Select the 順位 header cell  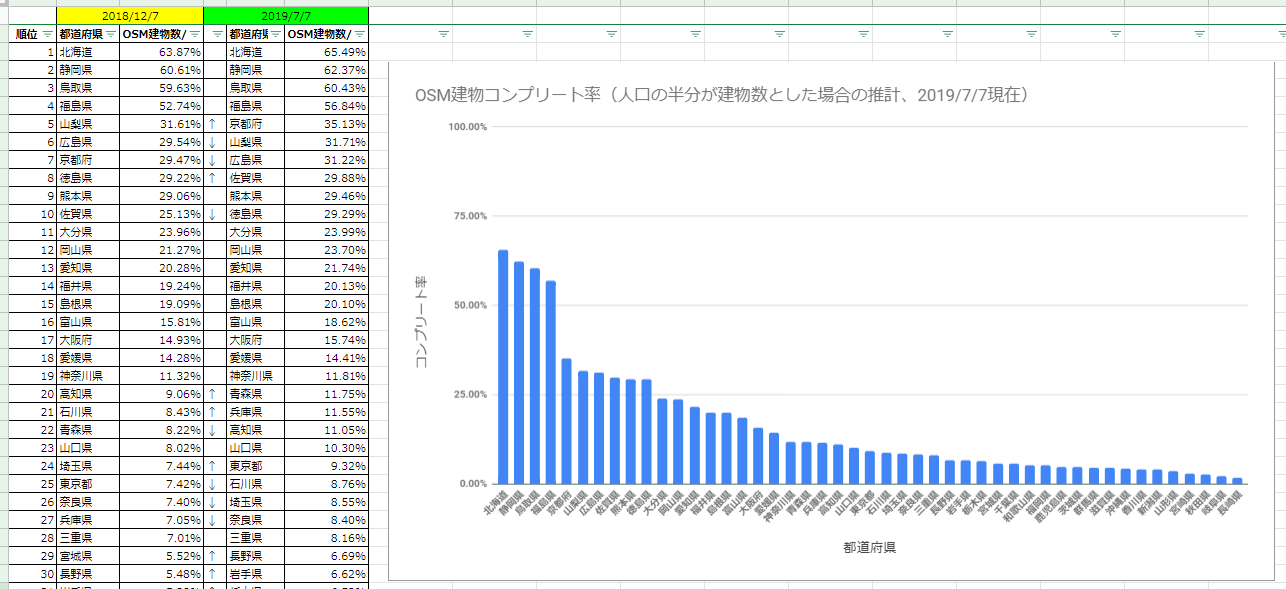33,34
